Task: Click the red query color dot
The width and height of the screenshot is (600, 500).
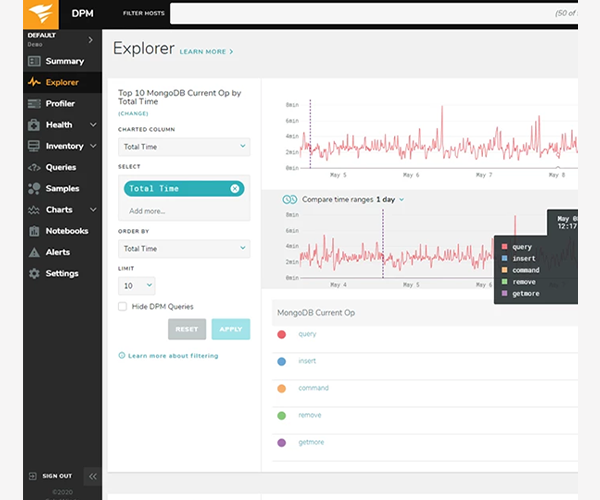Action: point(282,335)
